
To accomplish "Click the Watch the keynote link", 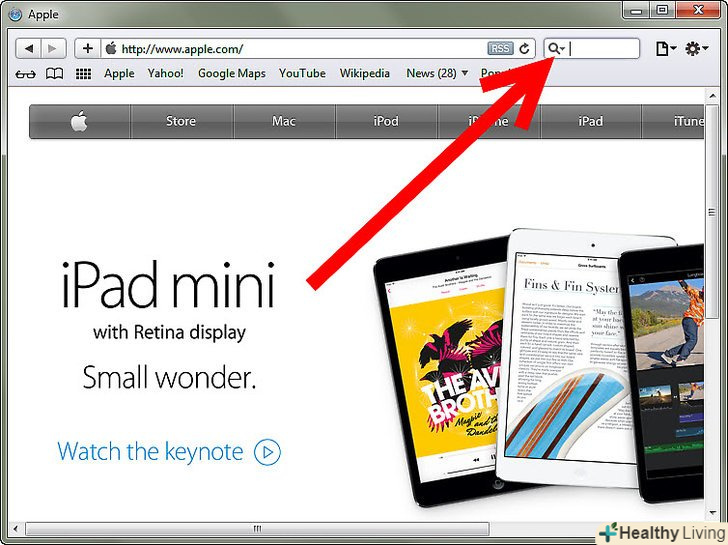I will point(150,451).
